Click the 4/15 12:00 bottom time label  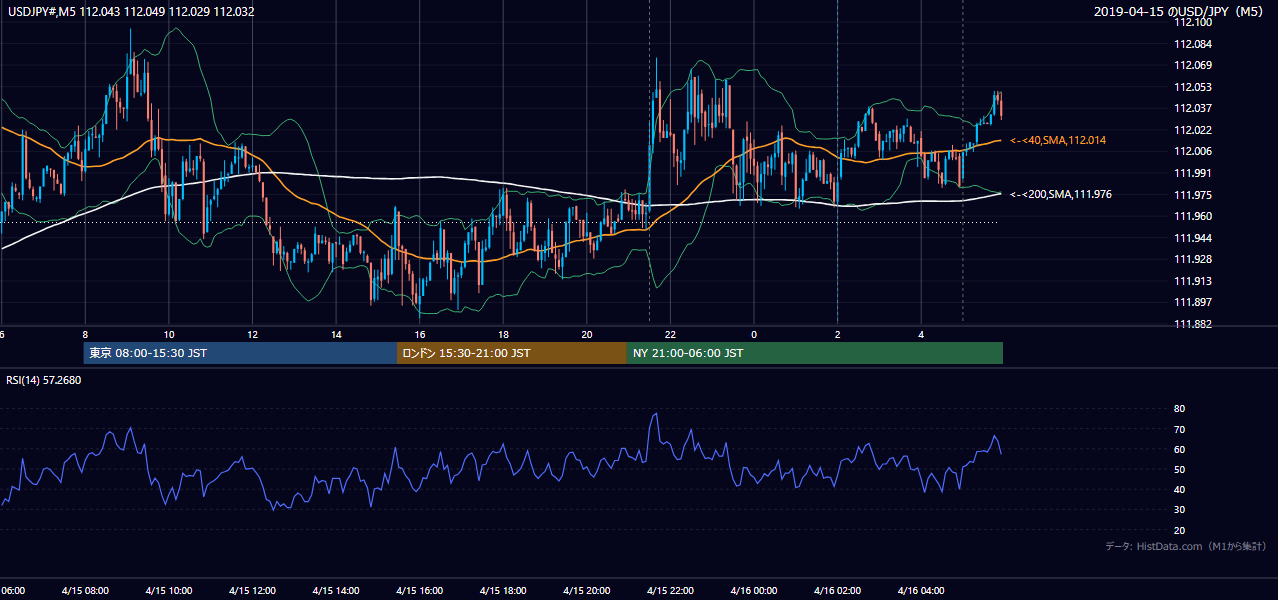point(252,591)
